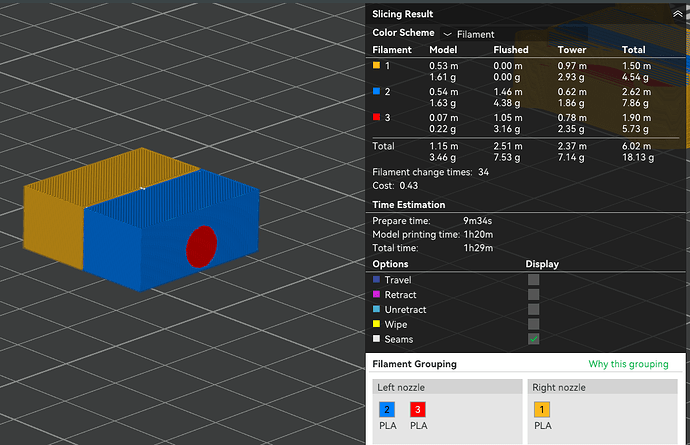Click the Seams color legend icon
This screenshot has width=690, height=445.
376,338
